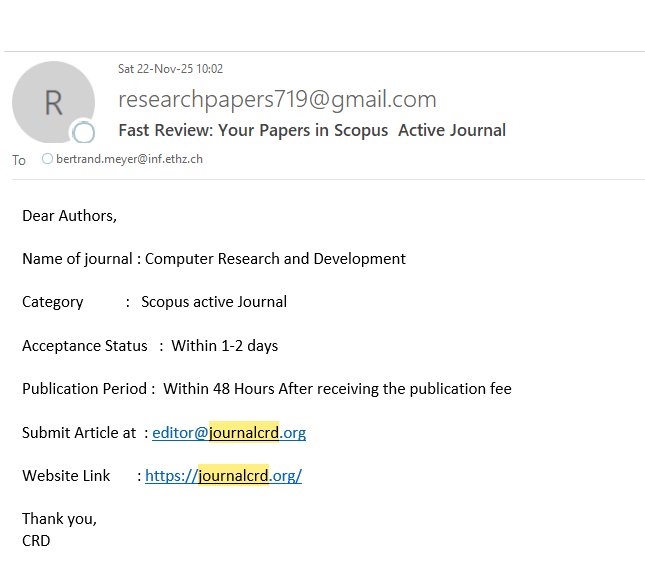Click the Publication Period line about 48 hours

click(x=266, y=389)
